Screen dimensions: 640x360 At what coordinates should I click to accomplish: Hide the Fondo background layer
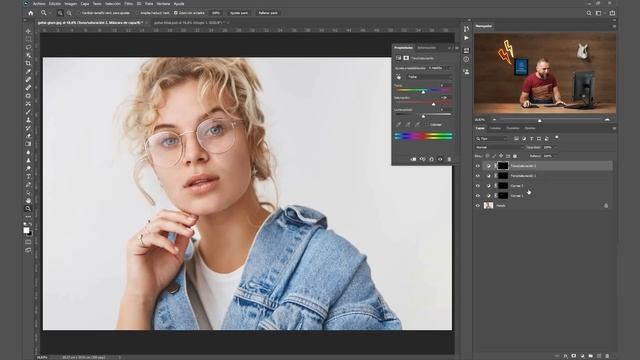point(478,206)
